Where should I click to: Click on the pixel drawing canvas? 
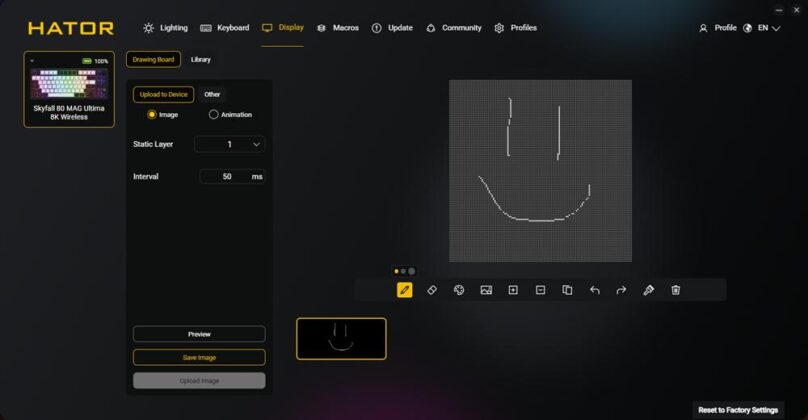pyautogui.click(x=541, y=171)
